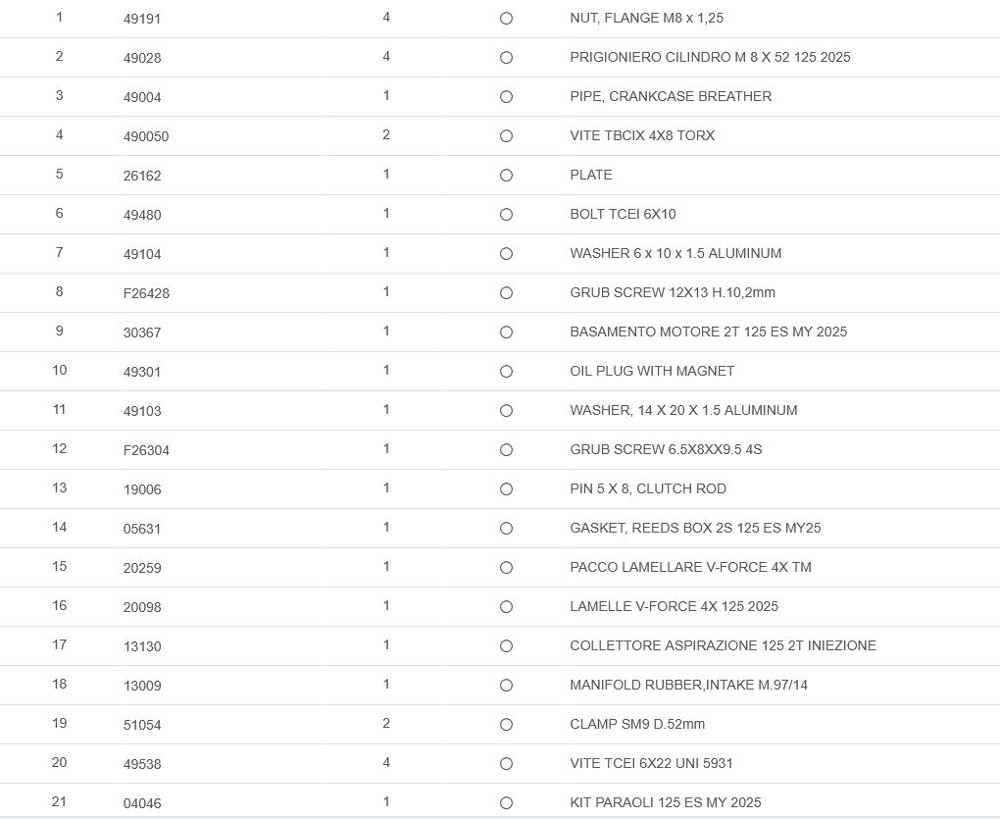Click part code 490050
The image size is (1000, 819).
click(x=146, y=136)
